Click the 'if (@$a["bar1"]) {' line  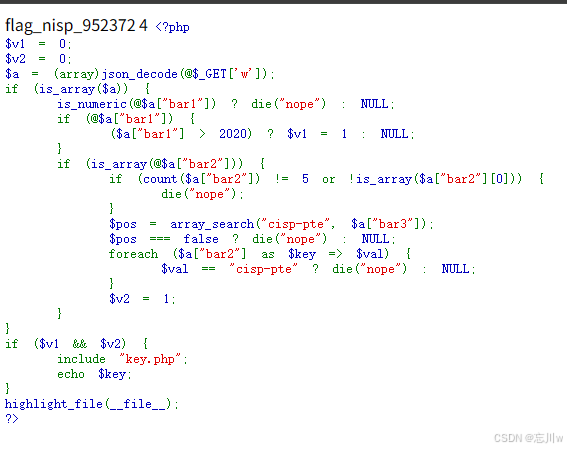coord(126,119)
